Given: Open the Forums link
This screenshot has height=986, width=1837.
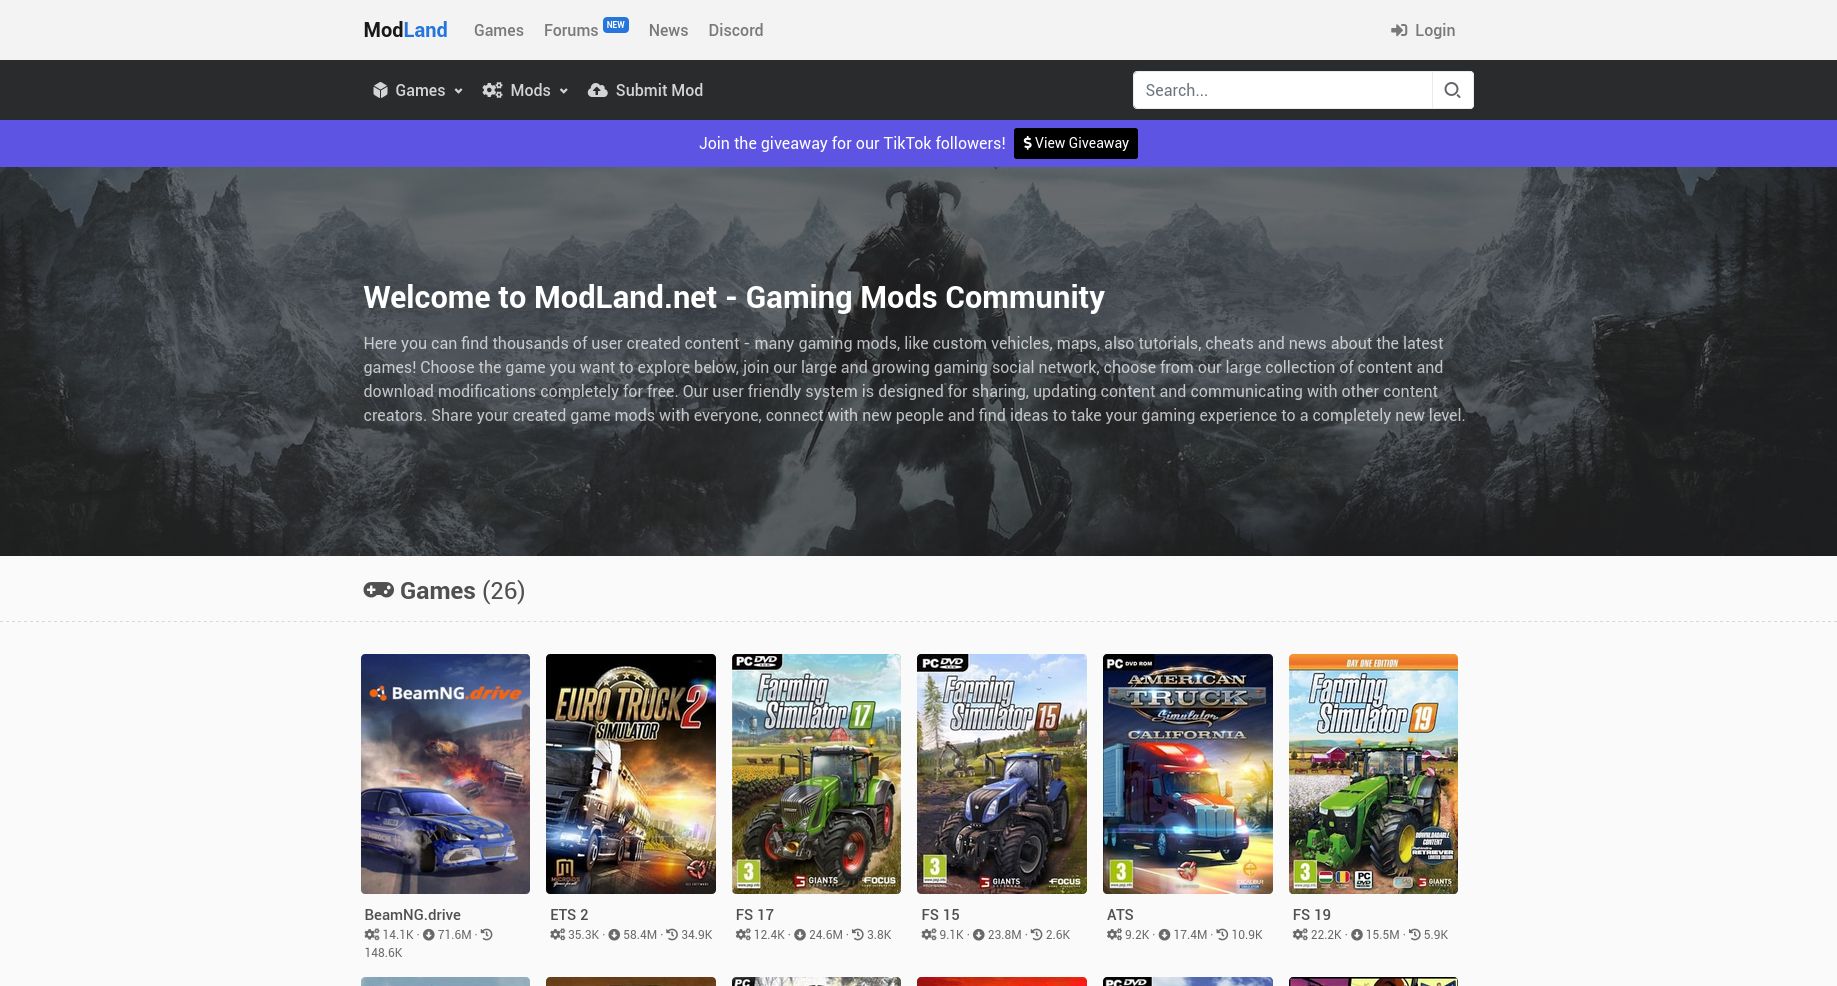Looking at the screenshot, I should click(571, 30).
